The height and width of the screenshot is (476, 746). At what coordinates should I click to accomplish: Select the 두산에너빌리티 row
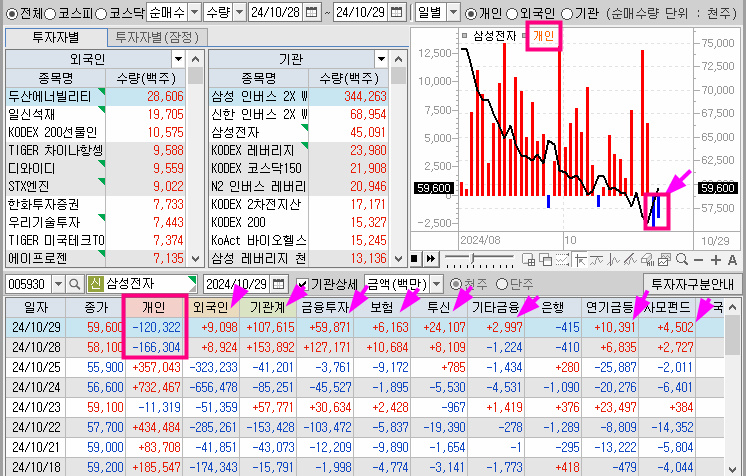(x=96, y=96)
